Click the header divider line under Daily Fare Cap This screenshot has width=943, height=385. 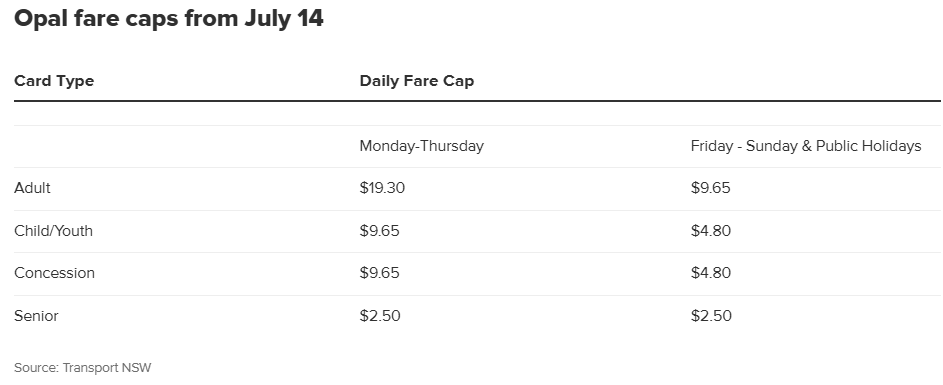click(478, 101)
